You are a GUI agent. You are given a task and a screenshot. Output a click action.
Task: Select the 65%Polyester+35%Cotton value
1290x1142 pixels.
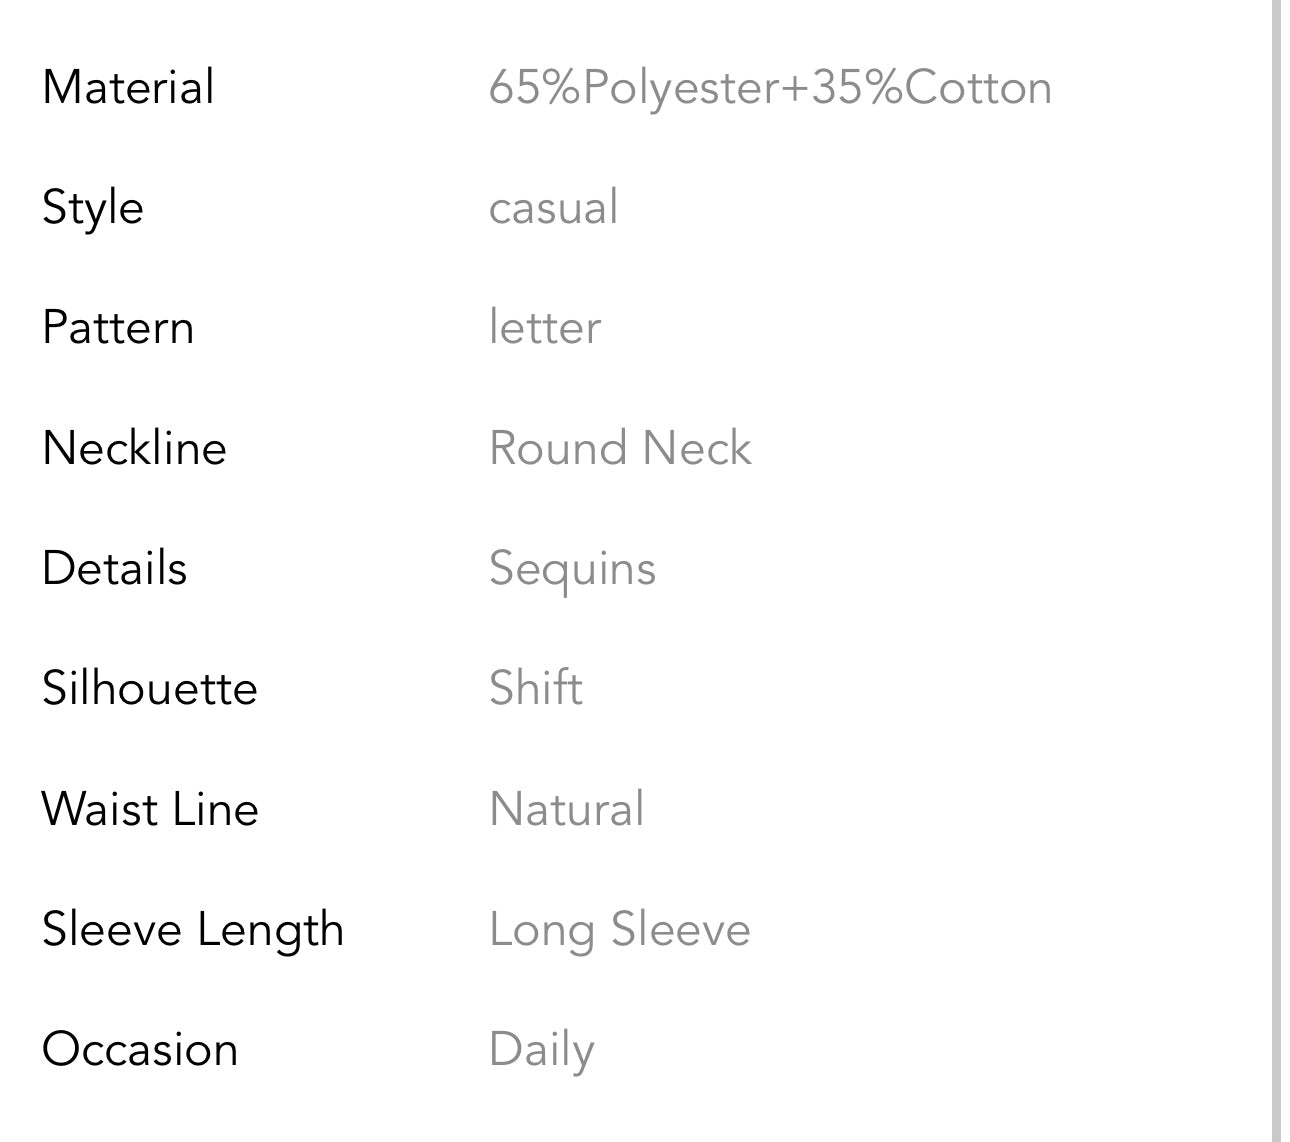[x=770, y=87]
